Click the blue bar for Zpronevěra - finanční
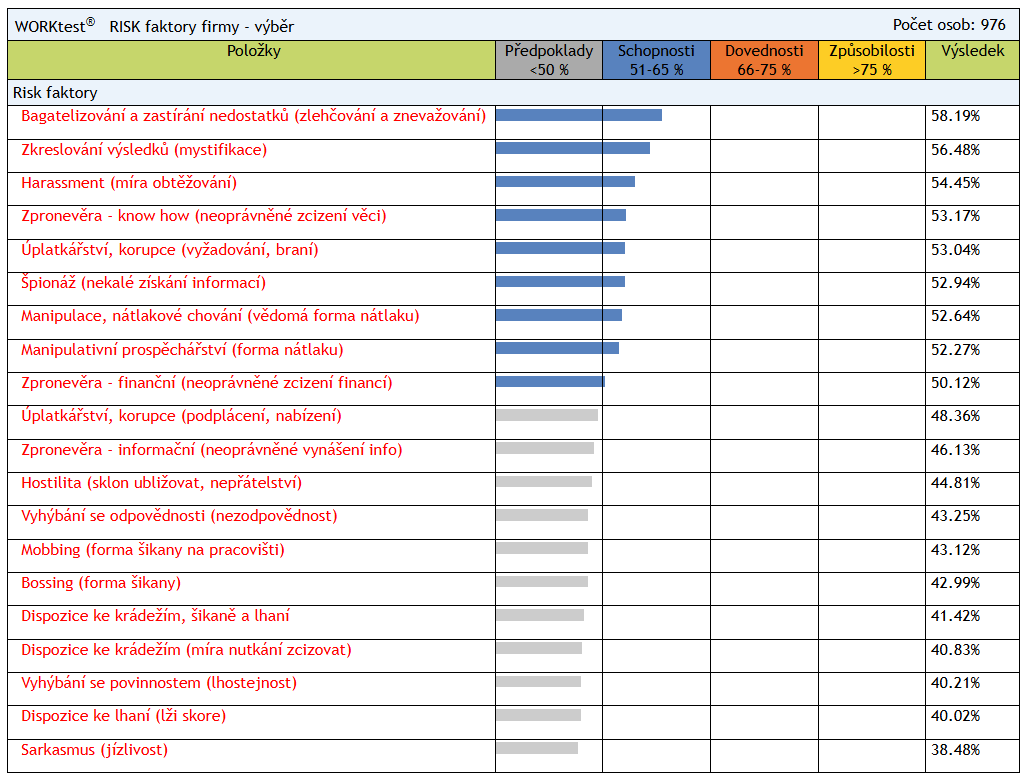Viewport: 1029px width, 777px height. [550, 381]
